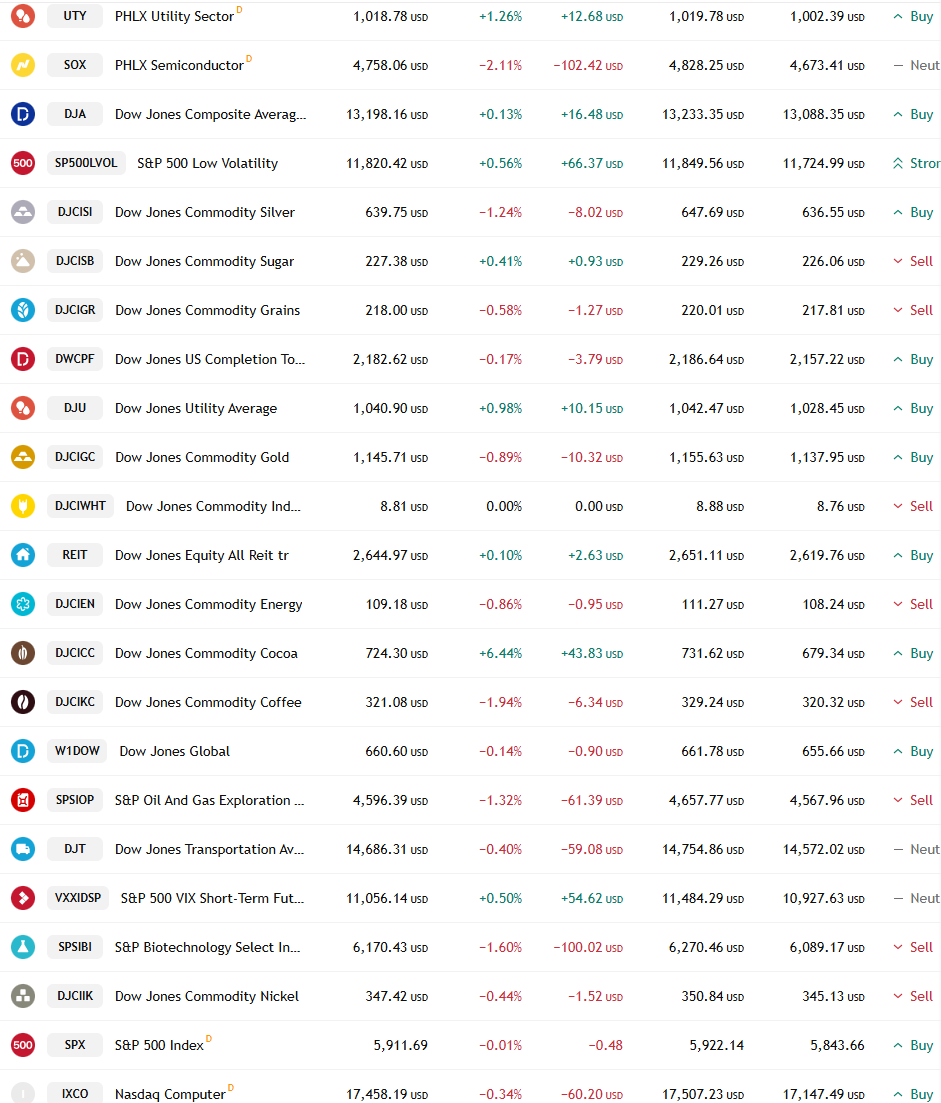Click the Neutral rating for DJT
The width and height of the screenshot is (941, 1103).
click(x=916, y=849)
